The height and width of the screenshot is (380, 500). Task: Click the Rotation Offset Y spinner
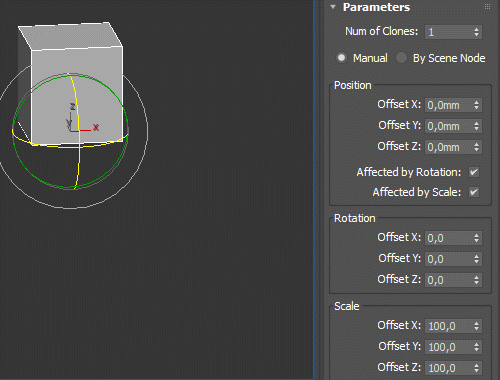477,259
